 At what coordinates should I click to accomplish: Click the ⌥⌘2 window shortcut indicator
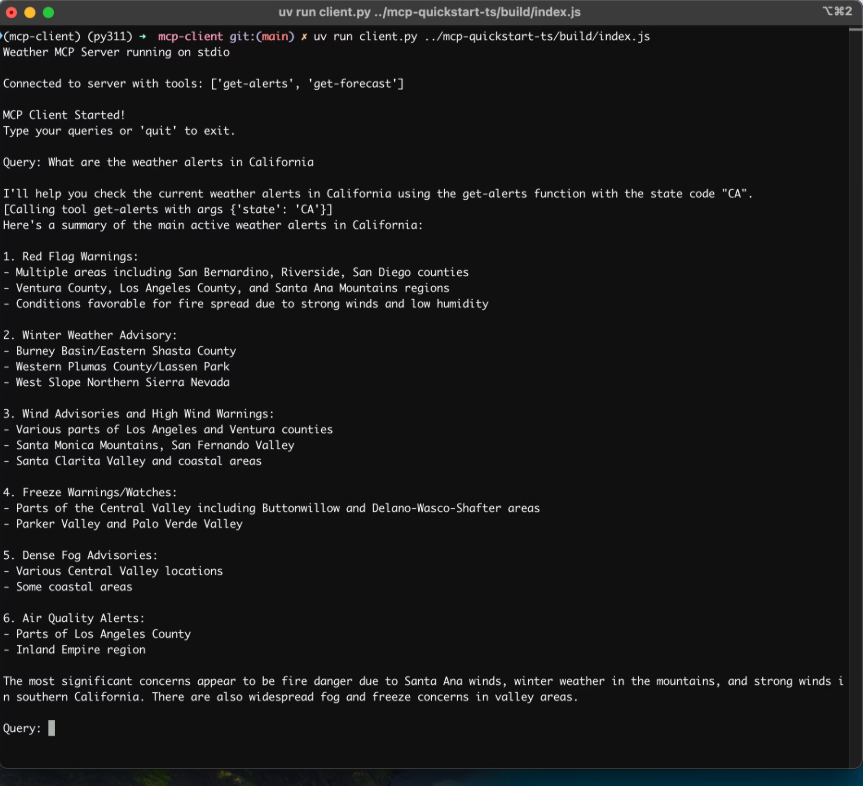[x=836, y=11]
